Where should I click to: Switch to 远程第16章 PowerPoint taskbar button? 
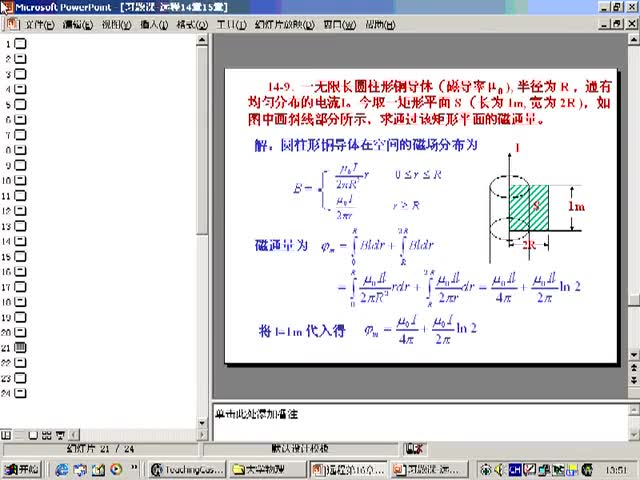coord(348,470)
